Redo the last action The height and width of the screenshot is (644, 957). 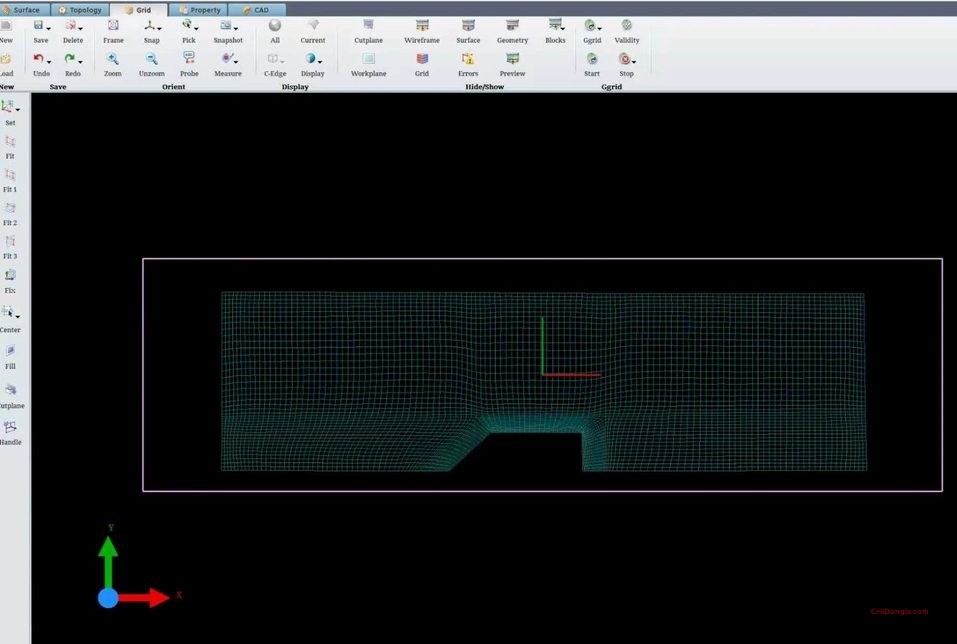tap(70, 59)
